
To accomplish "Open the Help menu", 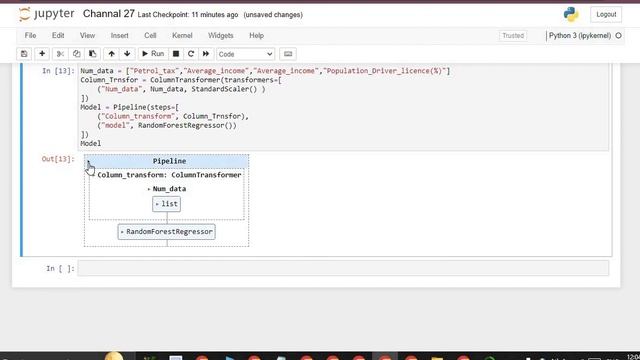I will pyautogui.click(x=256, y=36).
